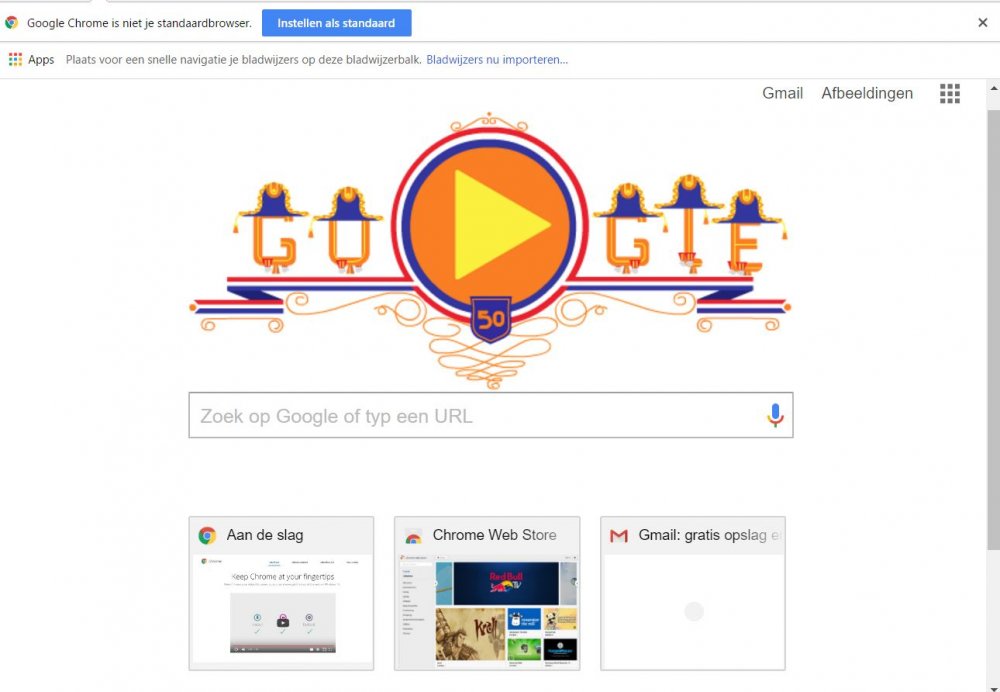1000x692 pixels.
Task: Click the vertical scrollbar thumb
Action: coord(994,329)
